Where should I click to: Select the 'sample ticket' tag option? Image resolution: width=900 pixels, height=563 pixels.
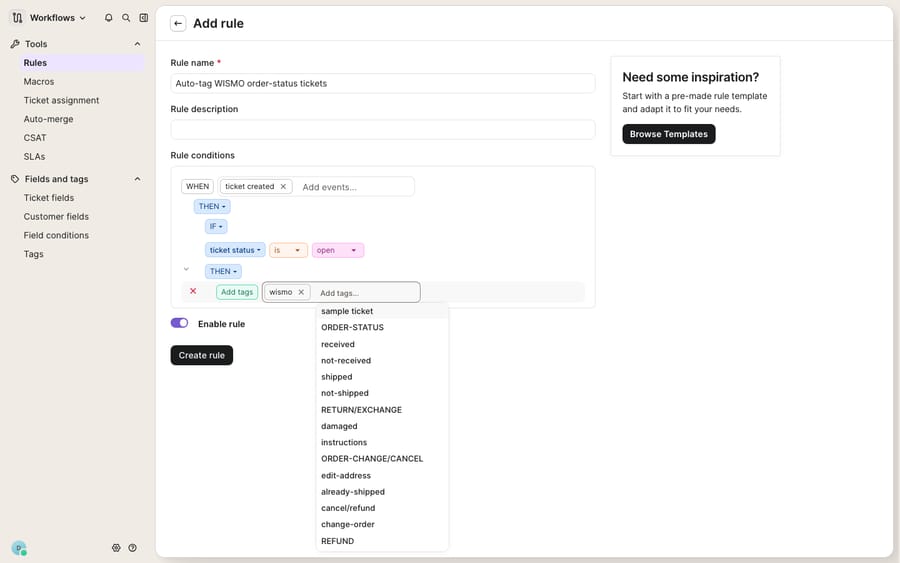pyautogui.click(x=382, y=311)
